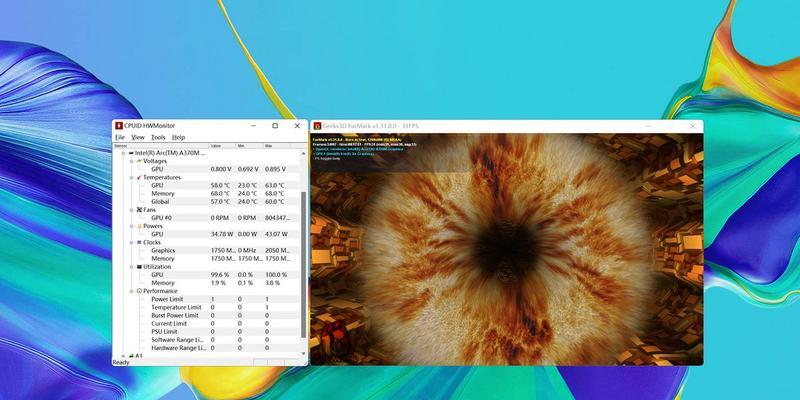Select the Temperature Limit row label
800x400 pixels.
click(x=176, y=307)
